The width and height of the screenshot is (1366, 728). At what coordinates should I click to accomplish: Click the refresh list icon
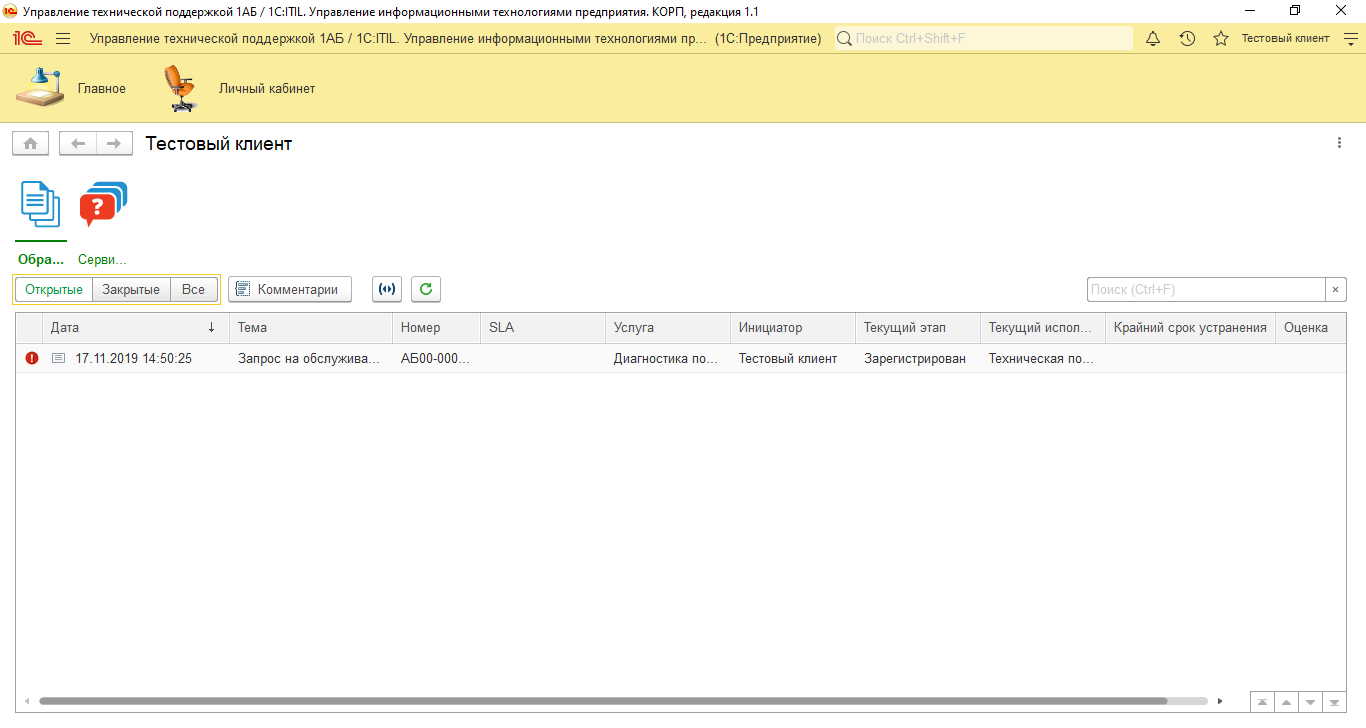[x=426, y=289]
